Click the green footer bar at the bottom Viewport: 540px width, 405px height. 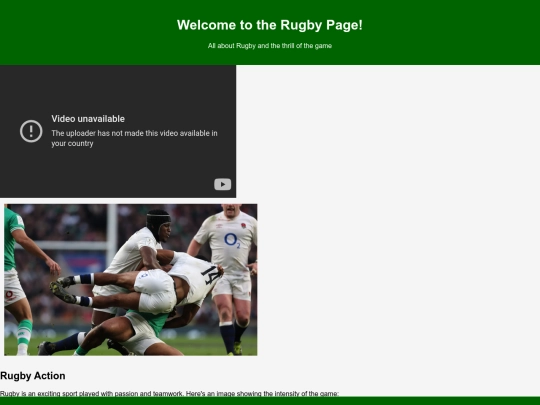270,401
